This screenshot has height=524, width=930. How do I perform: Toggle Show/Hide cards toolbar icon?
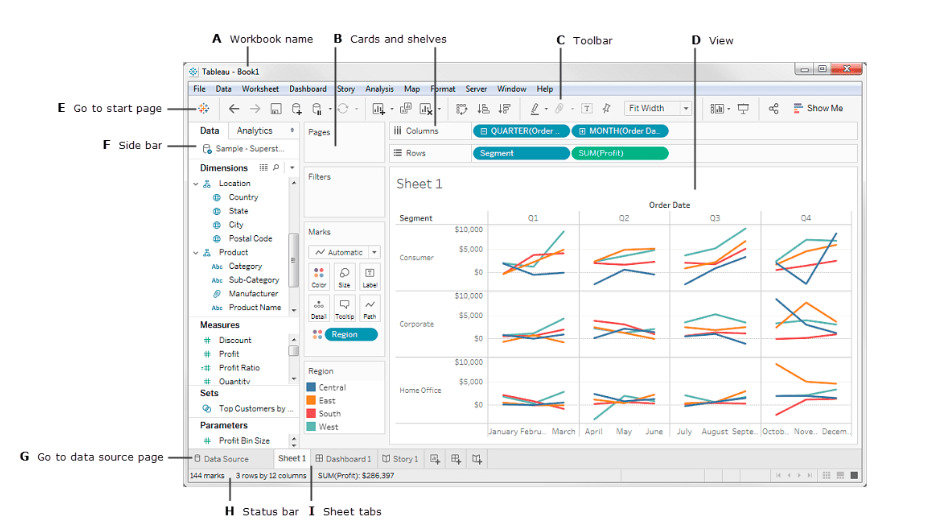click(717, 109)
